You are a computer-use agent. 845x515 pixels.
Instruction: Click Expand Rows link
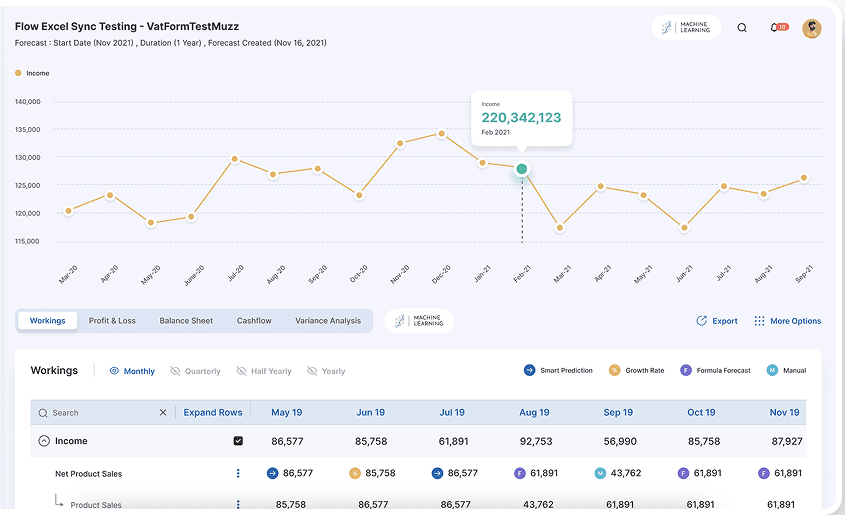pos(213,413)
